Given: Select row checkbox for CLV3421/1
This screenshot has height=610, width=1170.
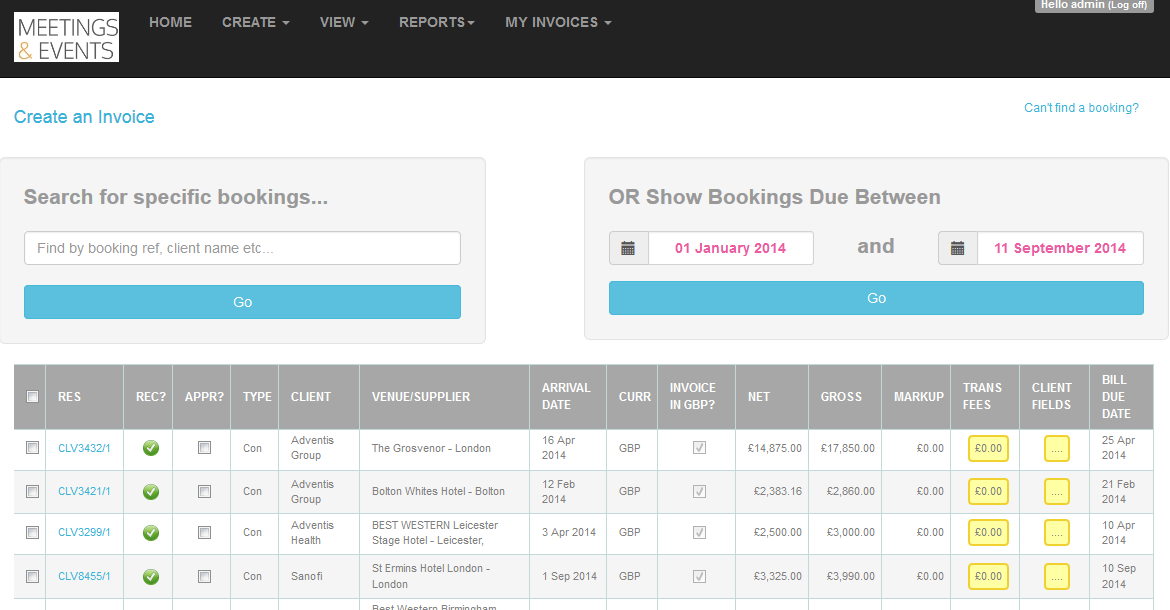Looking at the screenshot, I should tap(32, 491).
